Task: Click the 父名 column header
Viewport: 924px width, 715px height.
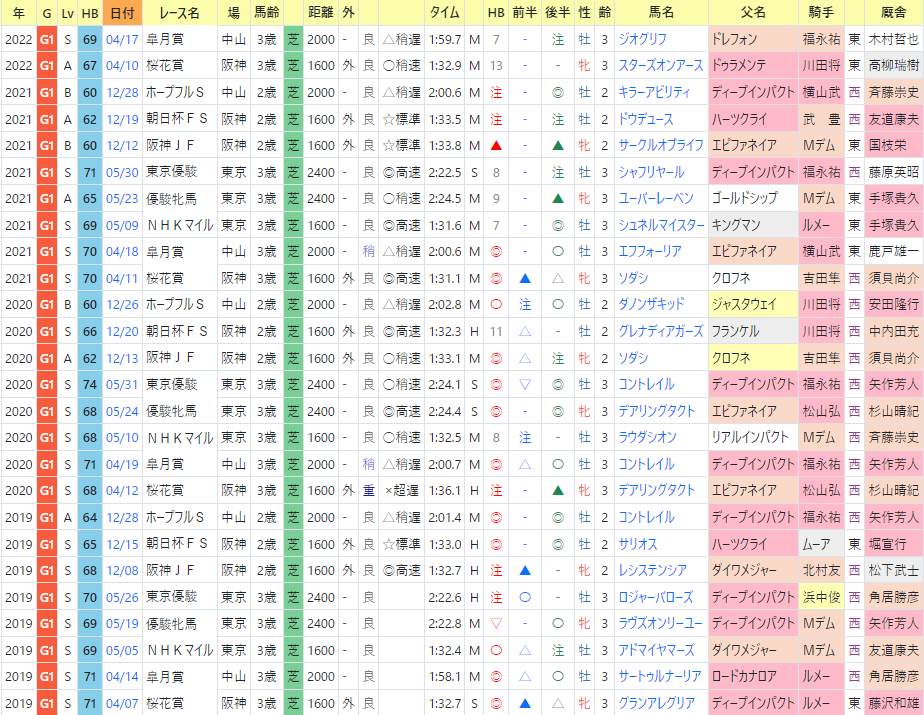Action: coord(753,12)
